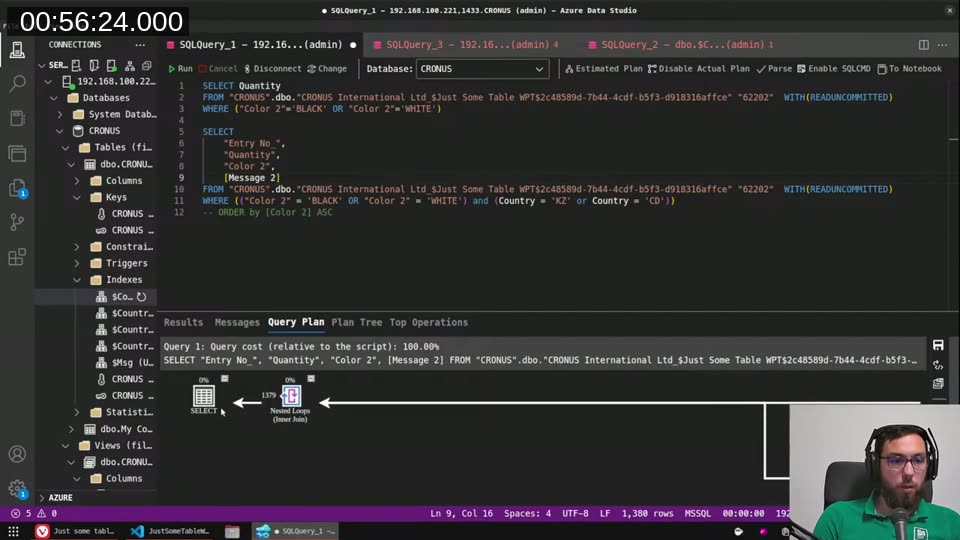960x540 pixels.
Task: Collapse the CRONUS database node
Action: coord(60,131)
